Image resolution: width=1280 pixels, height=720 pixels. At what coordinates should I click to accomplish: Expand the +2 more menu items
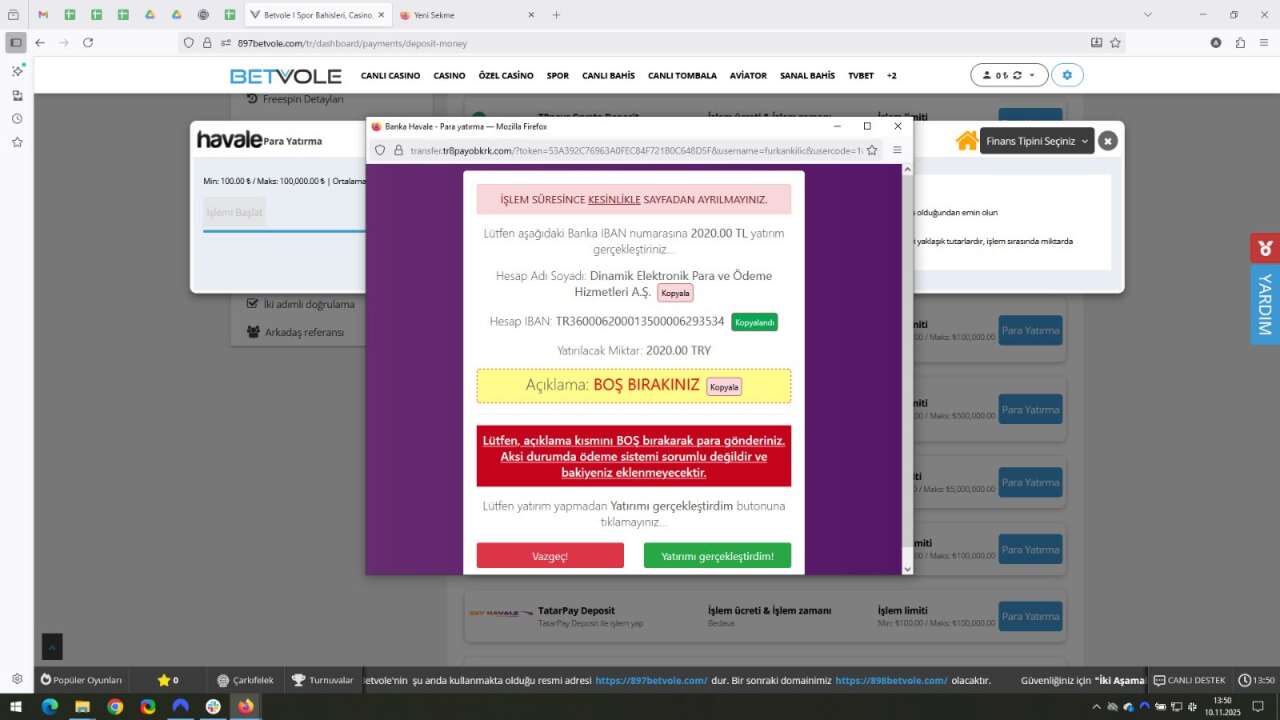891,76
